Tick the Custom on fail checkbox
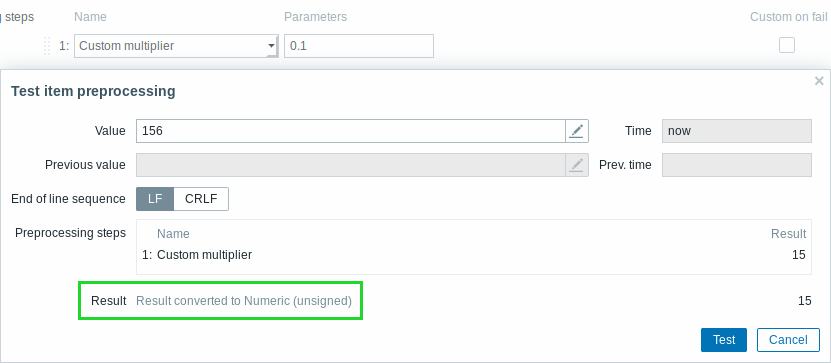 [786, 46]
